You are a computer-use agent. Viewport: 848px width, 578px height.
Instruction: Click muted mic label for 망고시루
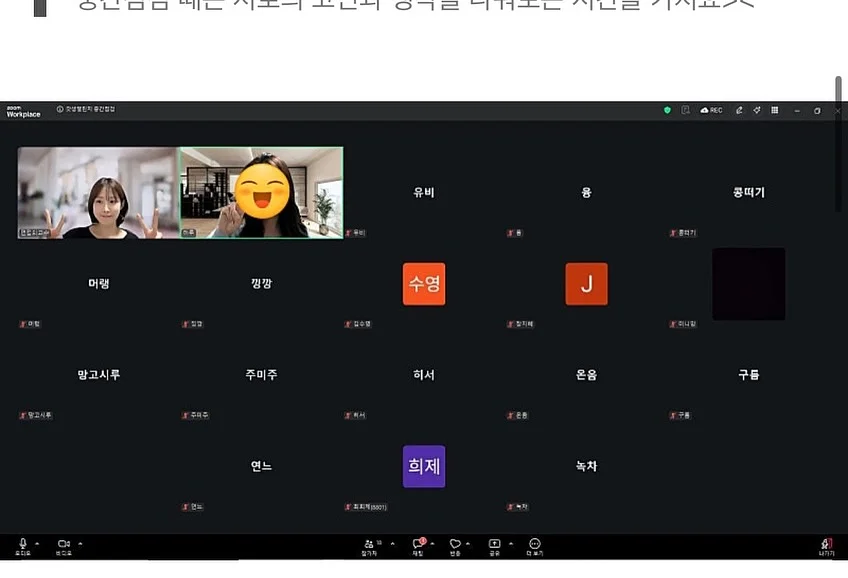[36, 415]
